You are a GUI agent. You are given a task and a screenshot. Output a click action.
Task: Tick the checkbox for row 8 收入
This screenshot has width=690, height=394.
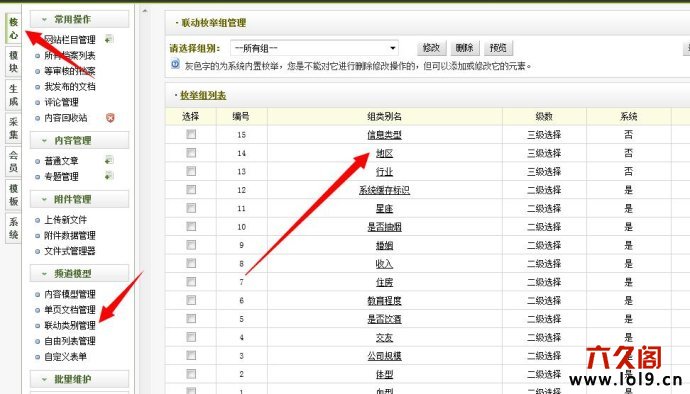click(191, 263)
